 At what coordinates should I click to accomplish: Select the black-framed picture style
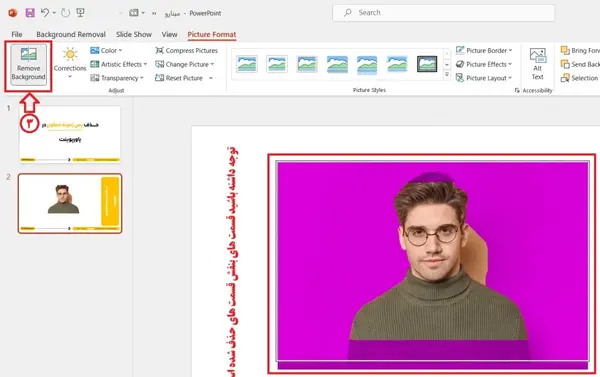(x=427, y=64)
